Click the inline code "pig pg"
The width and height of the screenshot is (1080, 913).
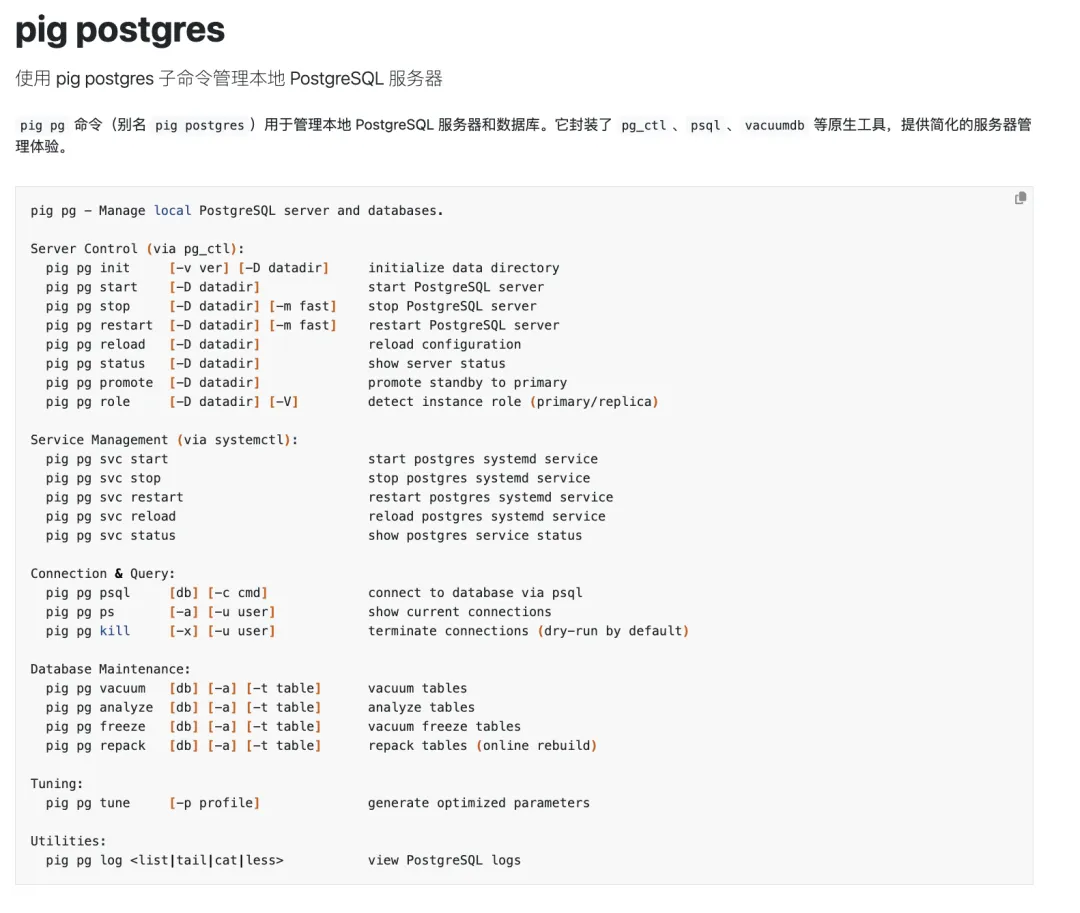(42, 126)
